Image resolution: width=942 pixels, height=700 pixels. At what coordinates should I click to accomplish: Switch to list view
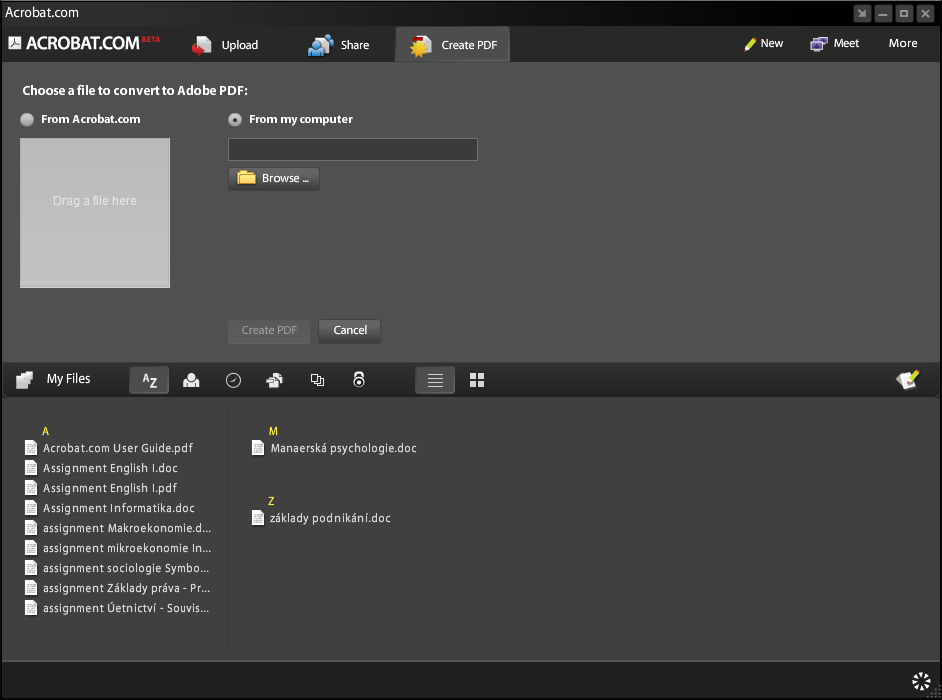(435, 380)
